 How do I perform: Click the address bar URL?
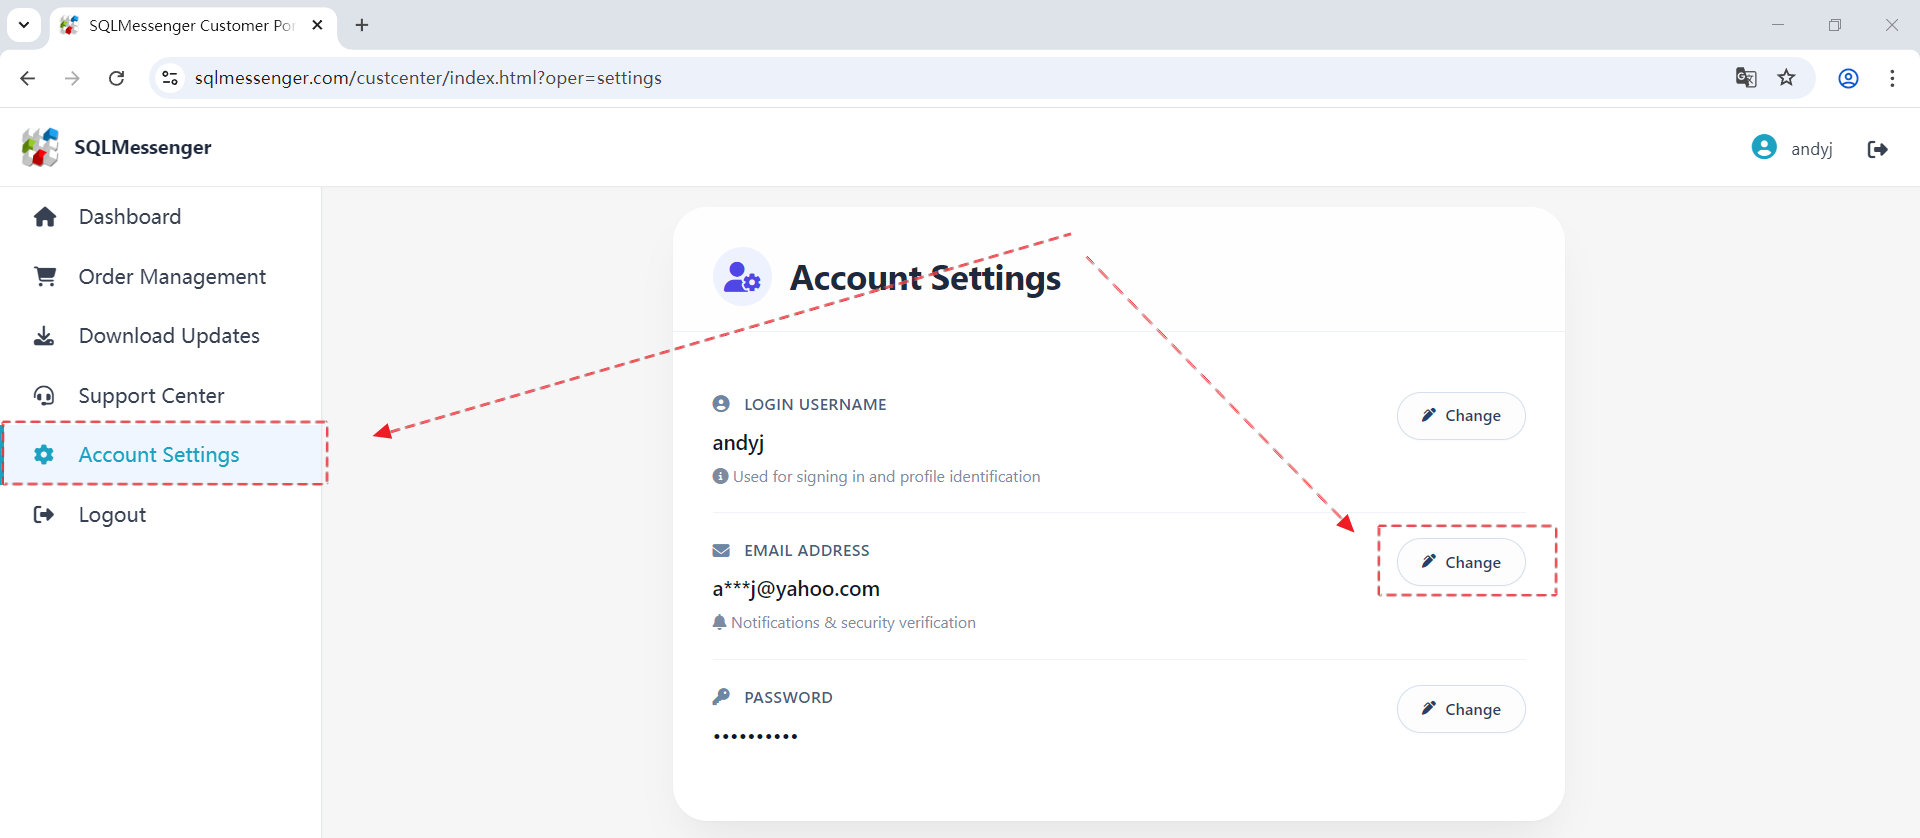(428, 78)
